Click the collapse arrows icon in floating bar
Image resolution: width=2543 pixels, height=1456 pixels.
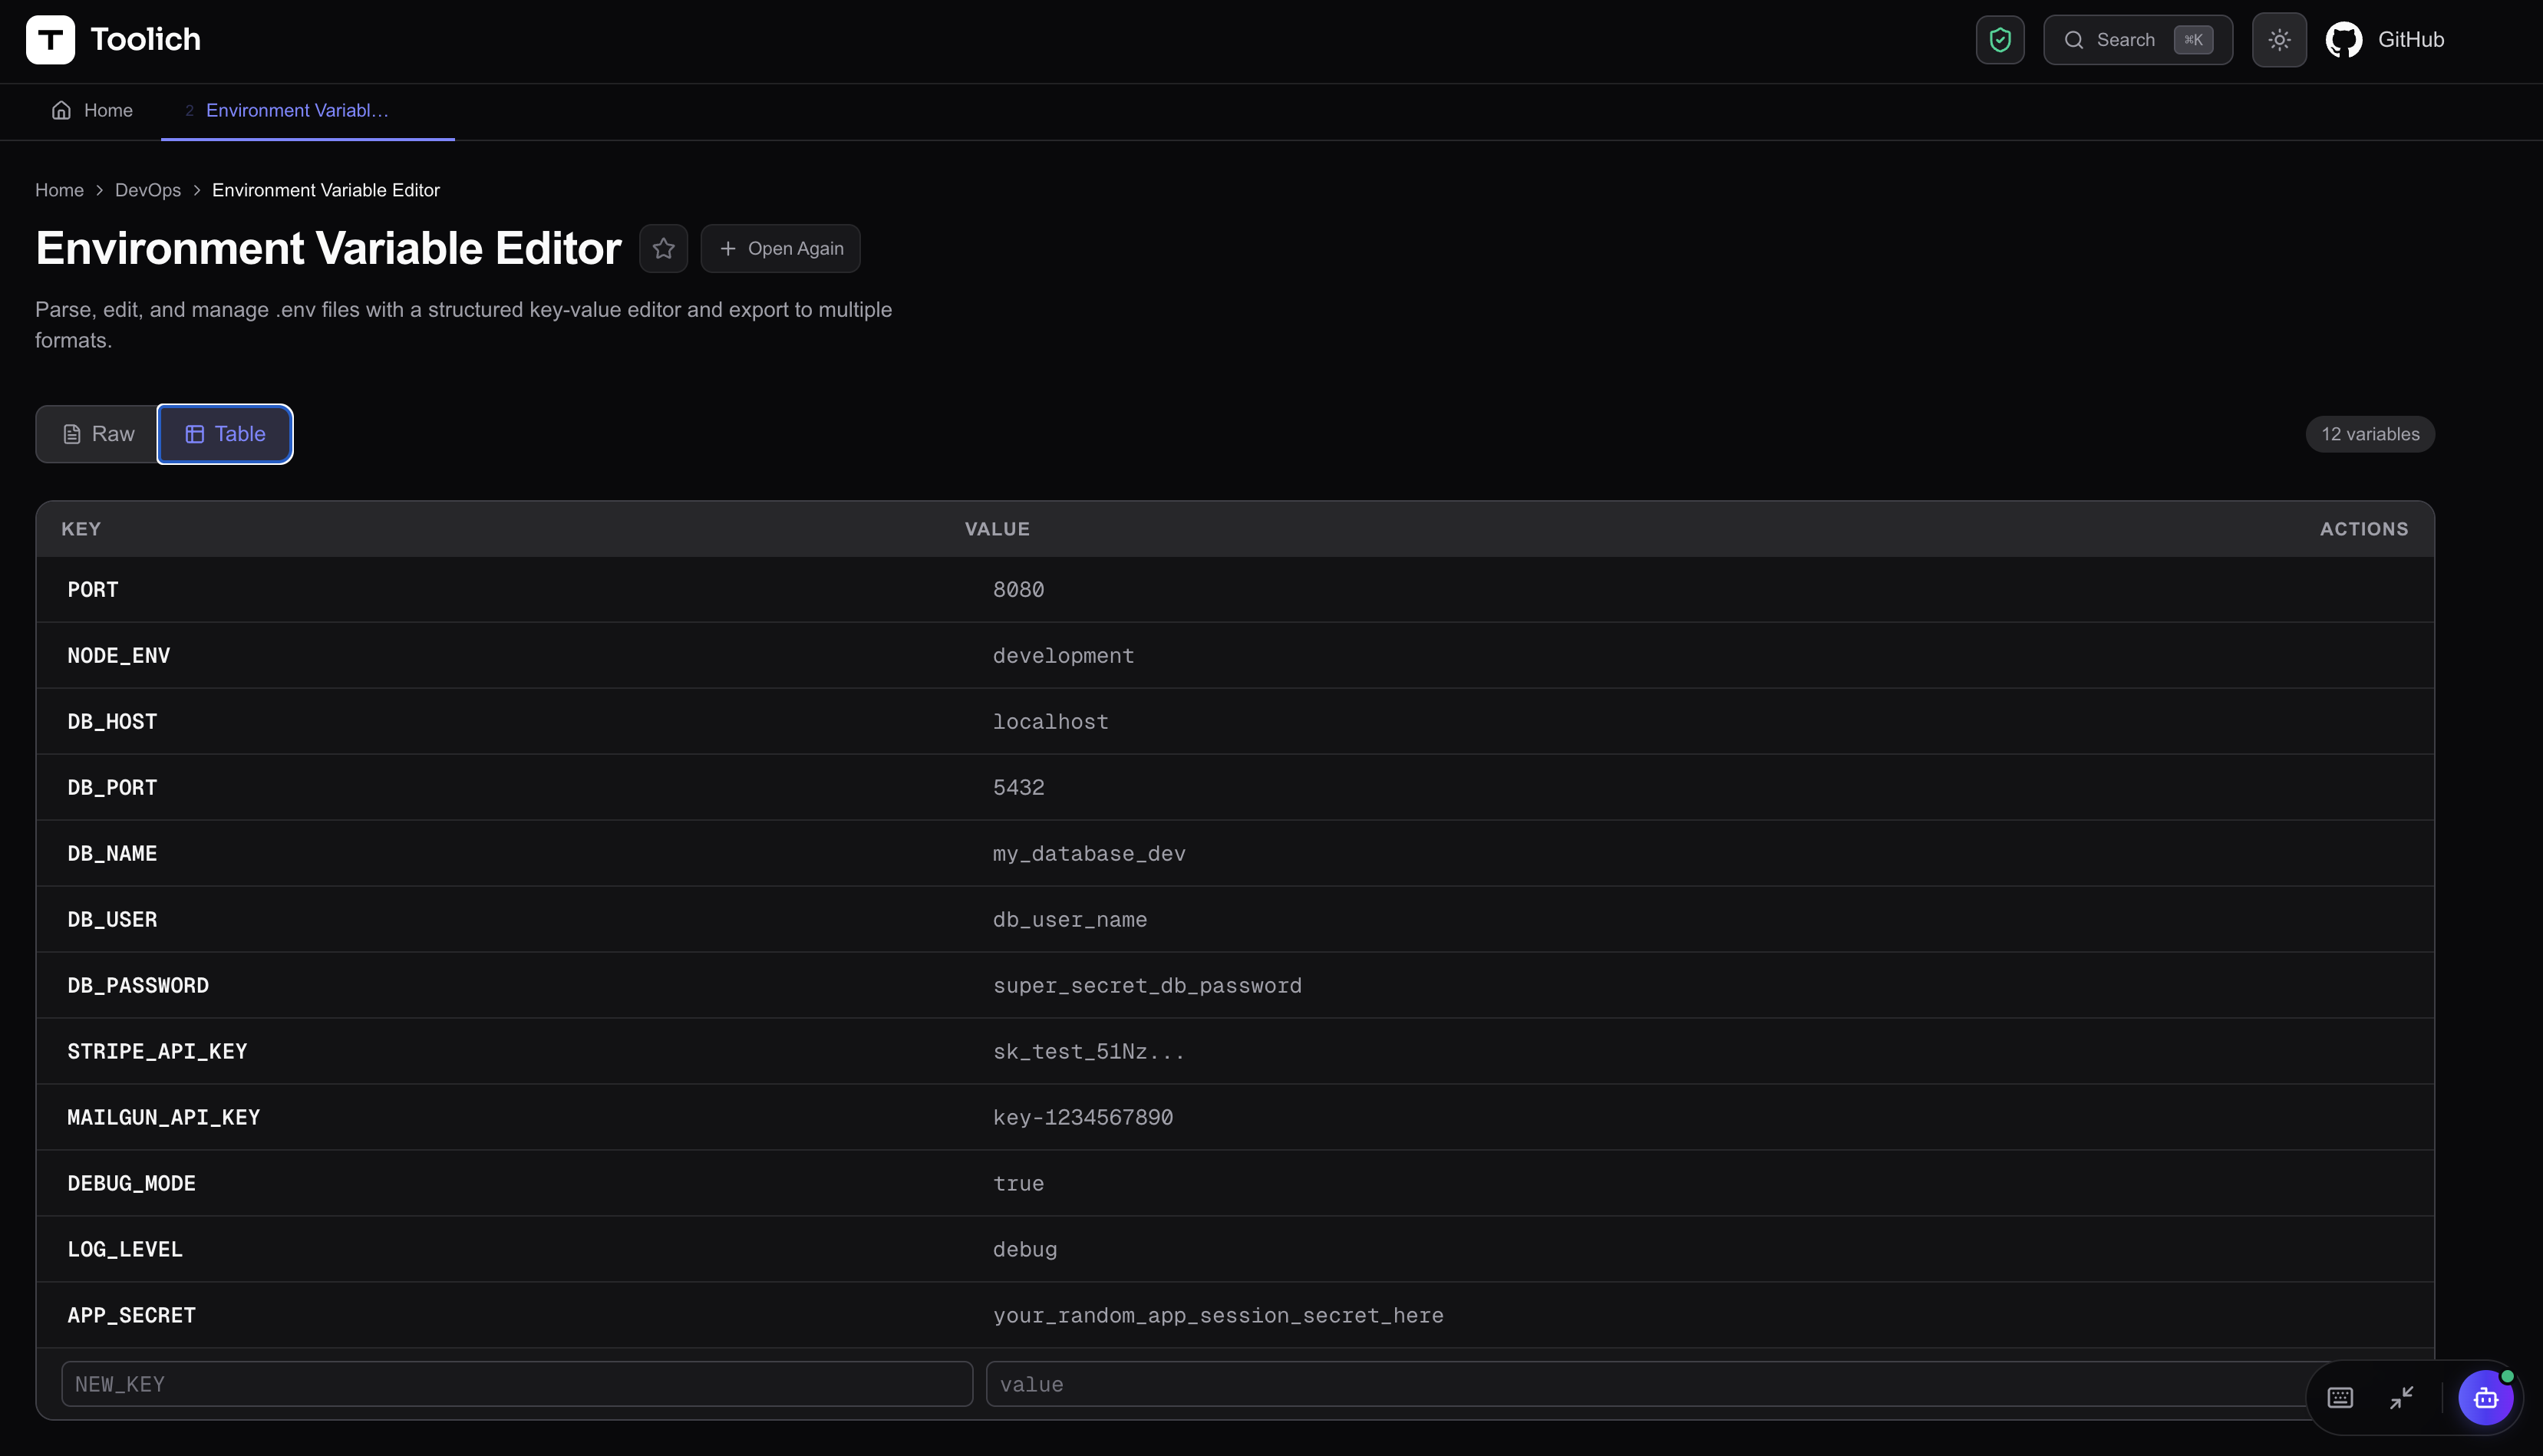[x=2402, y=1398]
